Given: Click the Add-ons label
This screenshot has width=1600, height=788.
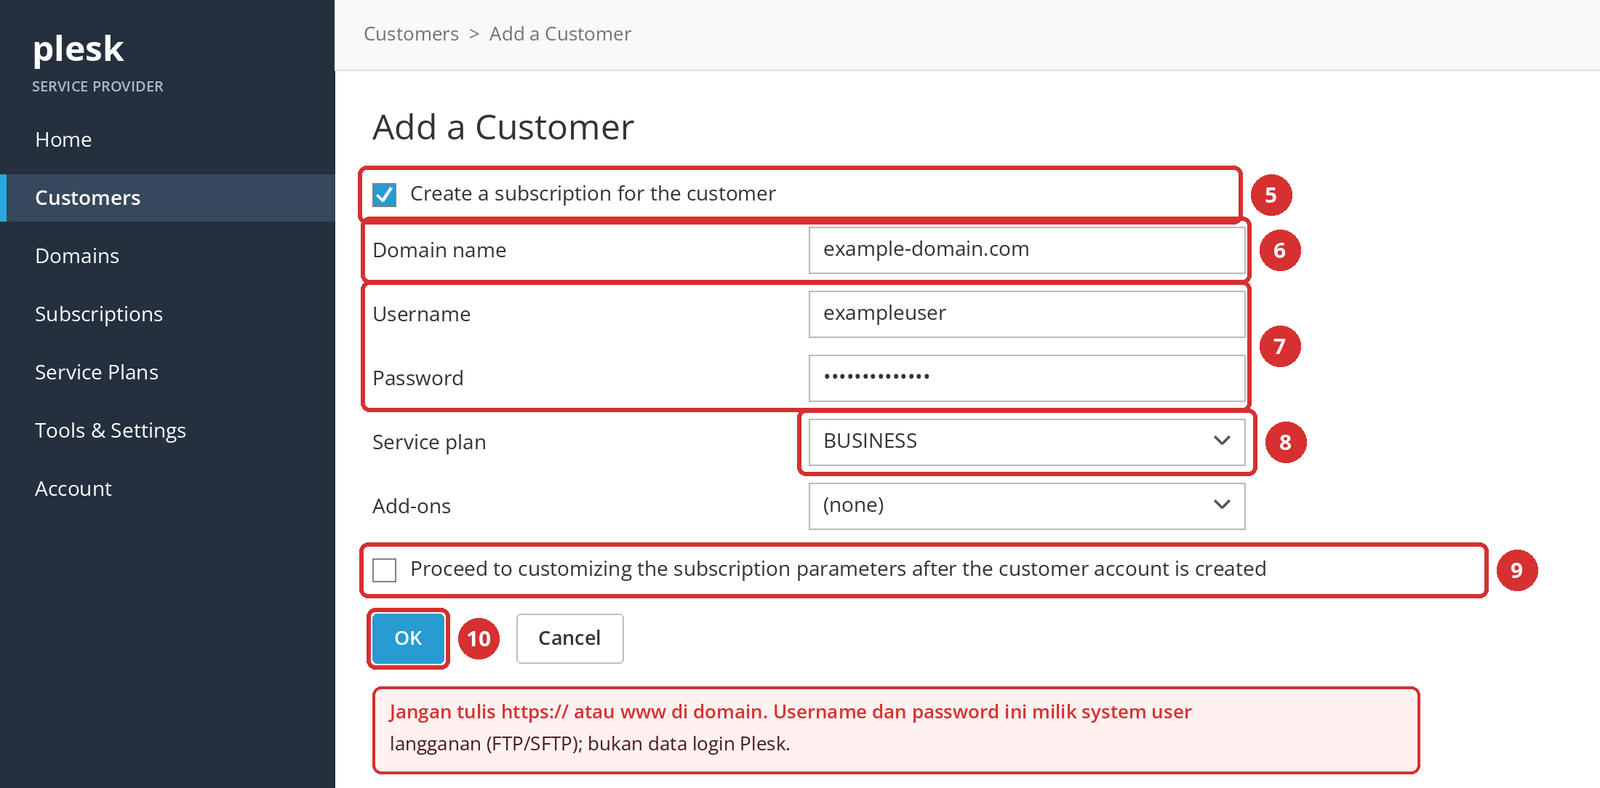Looking at the screenshot, I should click(411, 507).
